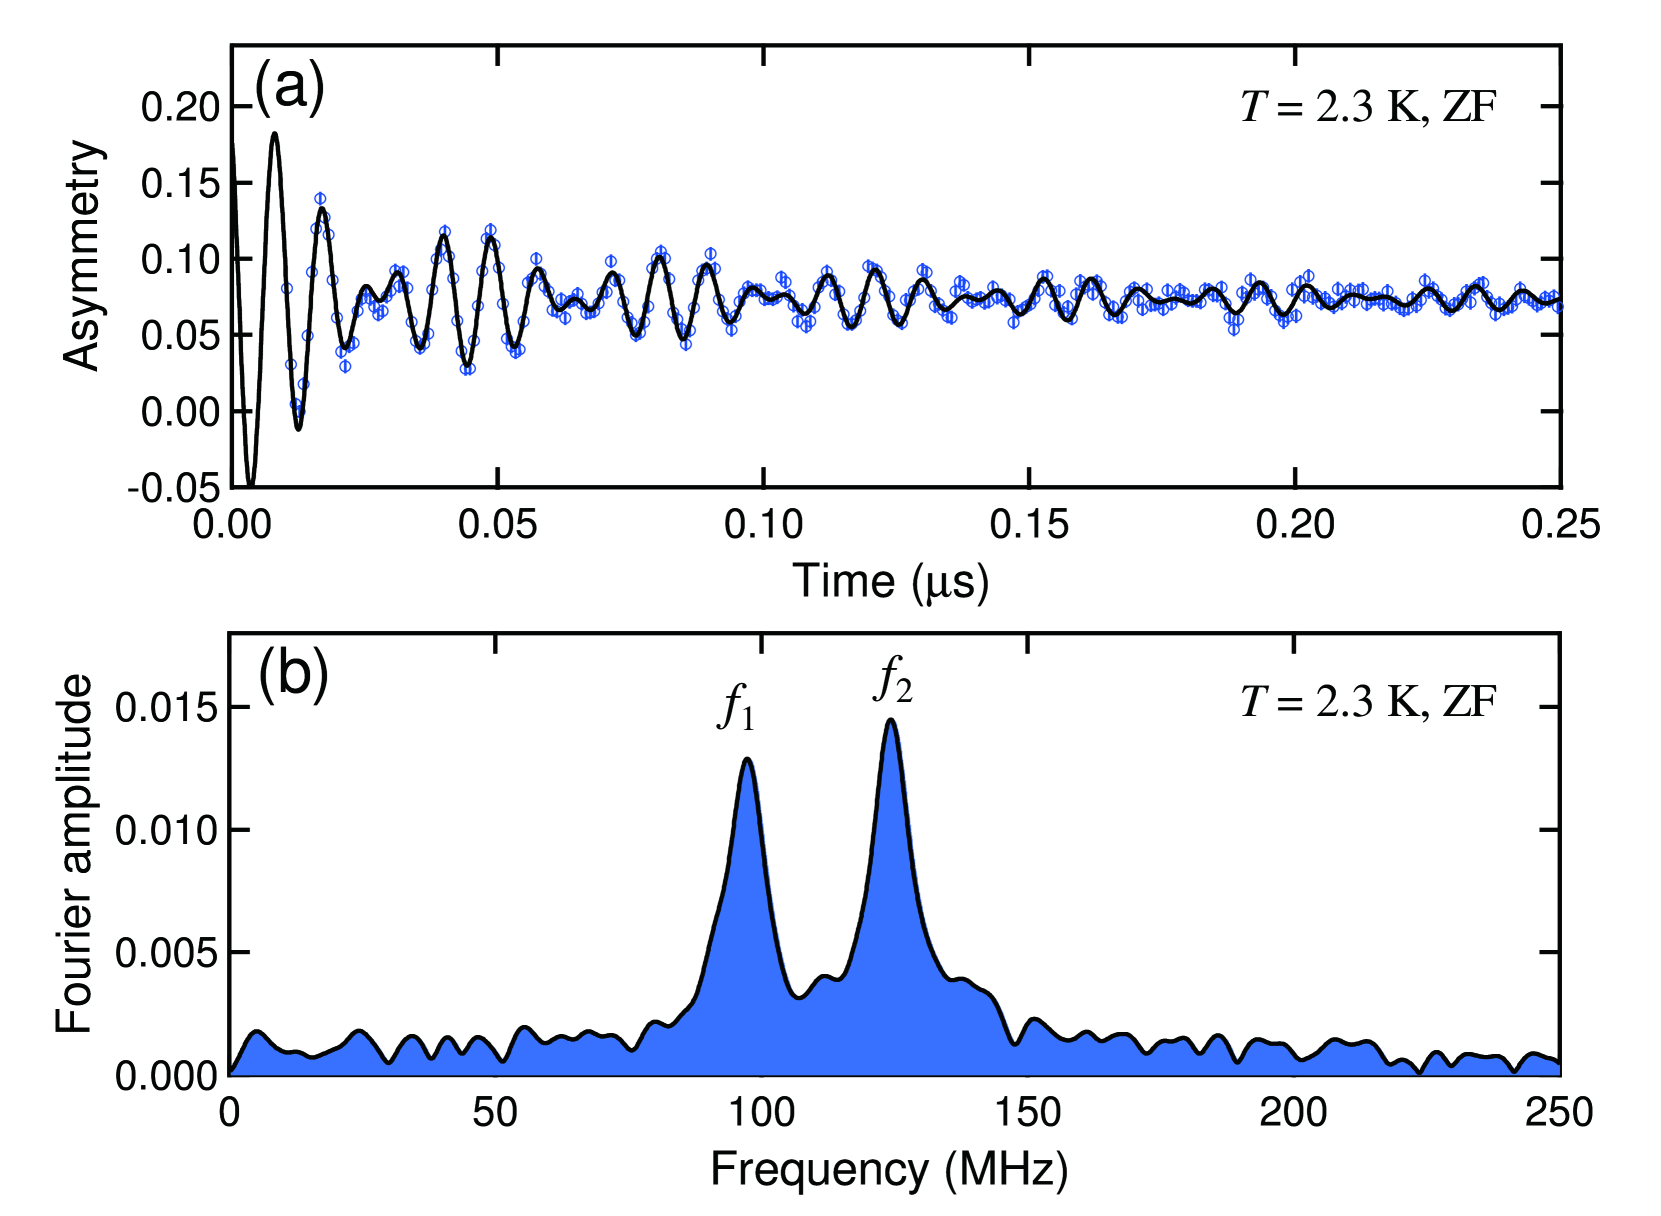The width and height of the screenshot is (1661, 1216).
Task: Click the 'T = 2.3 K, ZF' annotation in the Fourier plot
Action: (x=1367, y=702)
